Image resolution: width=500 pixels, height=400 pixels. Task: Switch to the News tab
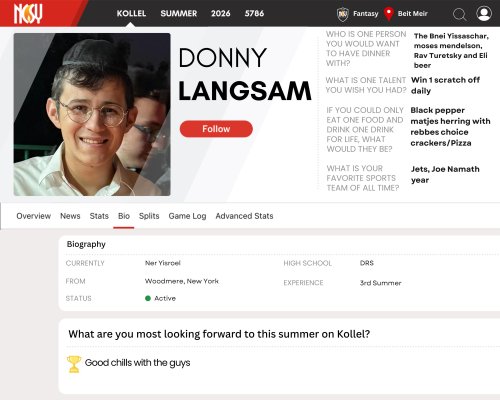(x=70, y=216)
